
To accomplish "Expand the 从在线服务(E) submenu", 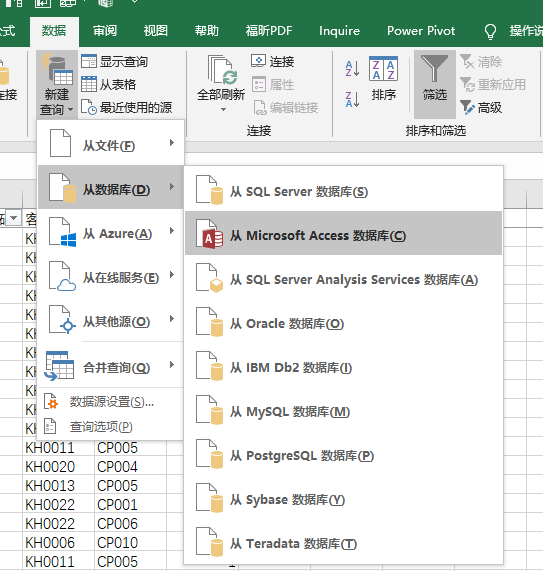I will click(x=111, y=275).
